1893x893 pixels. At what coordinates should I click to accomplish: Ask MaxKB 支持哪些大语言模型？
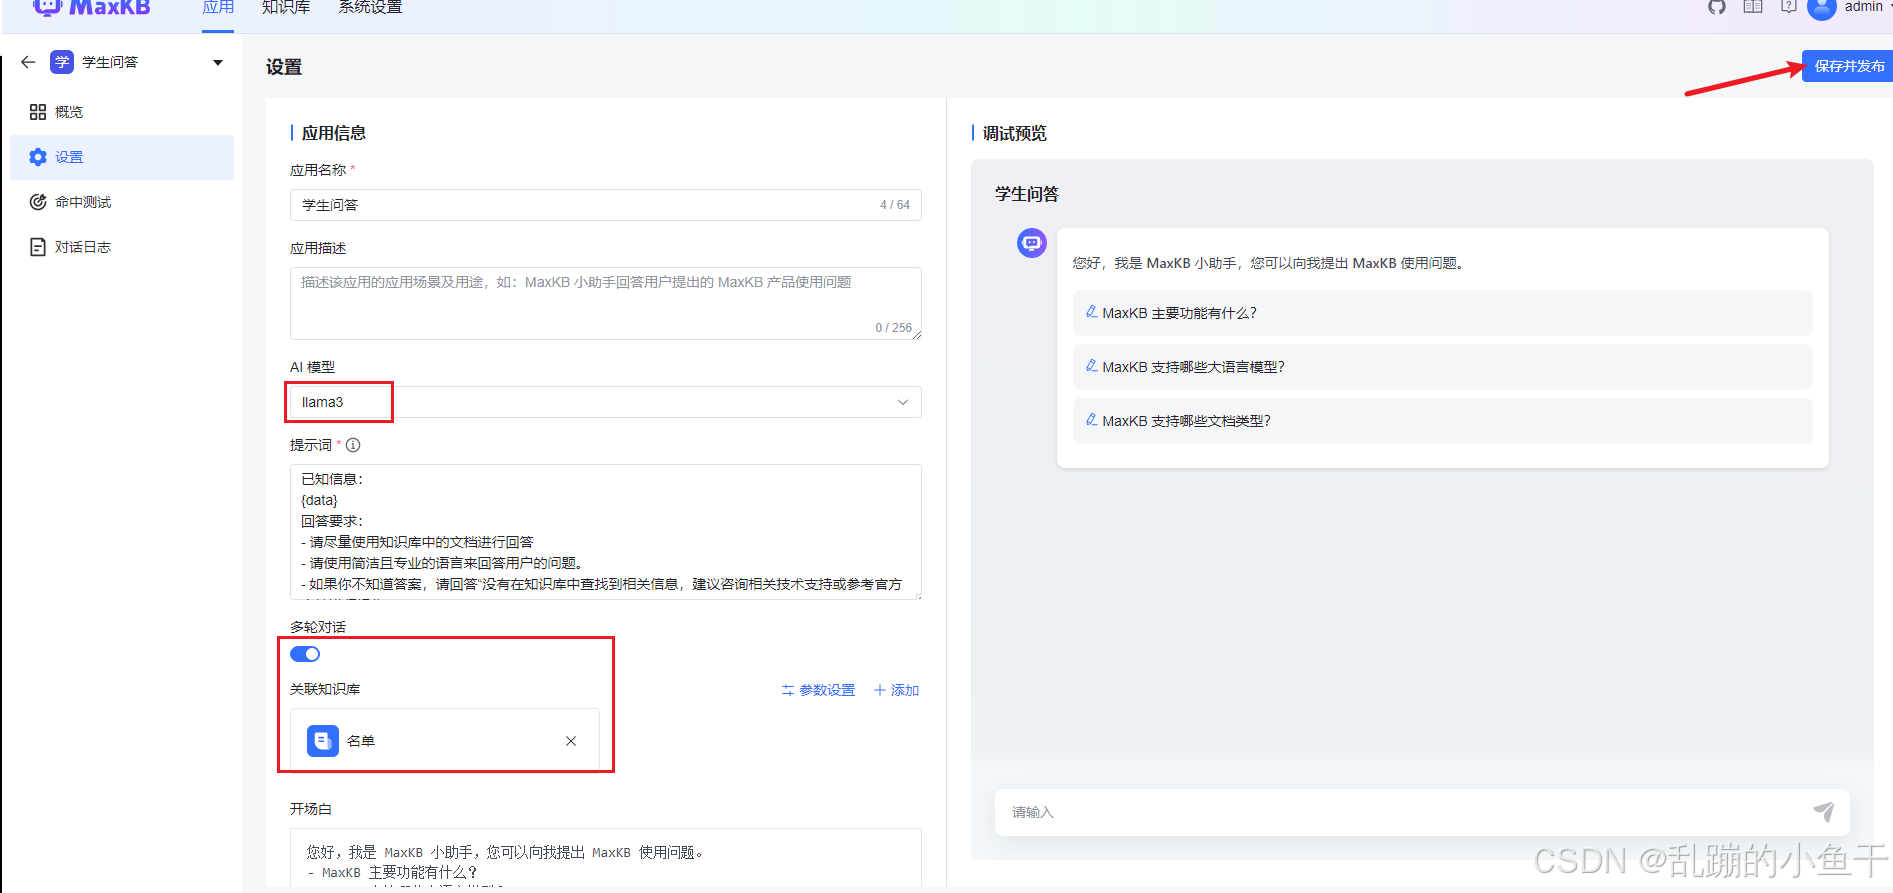point(1442,367)
